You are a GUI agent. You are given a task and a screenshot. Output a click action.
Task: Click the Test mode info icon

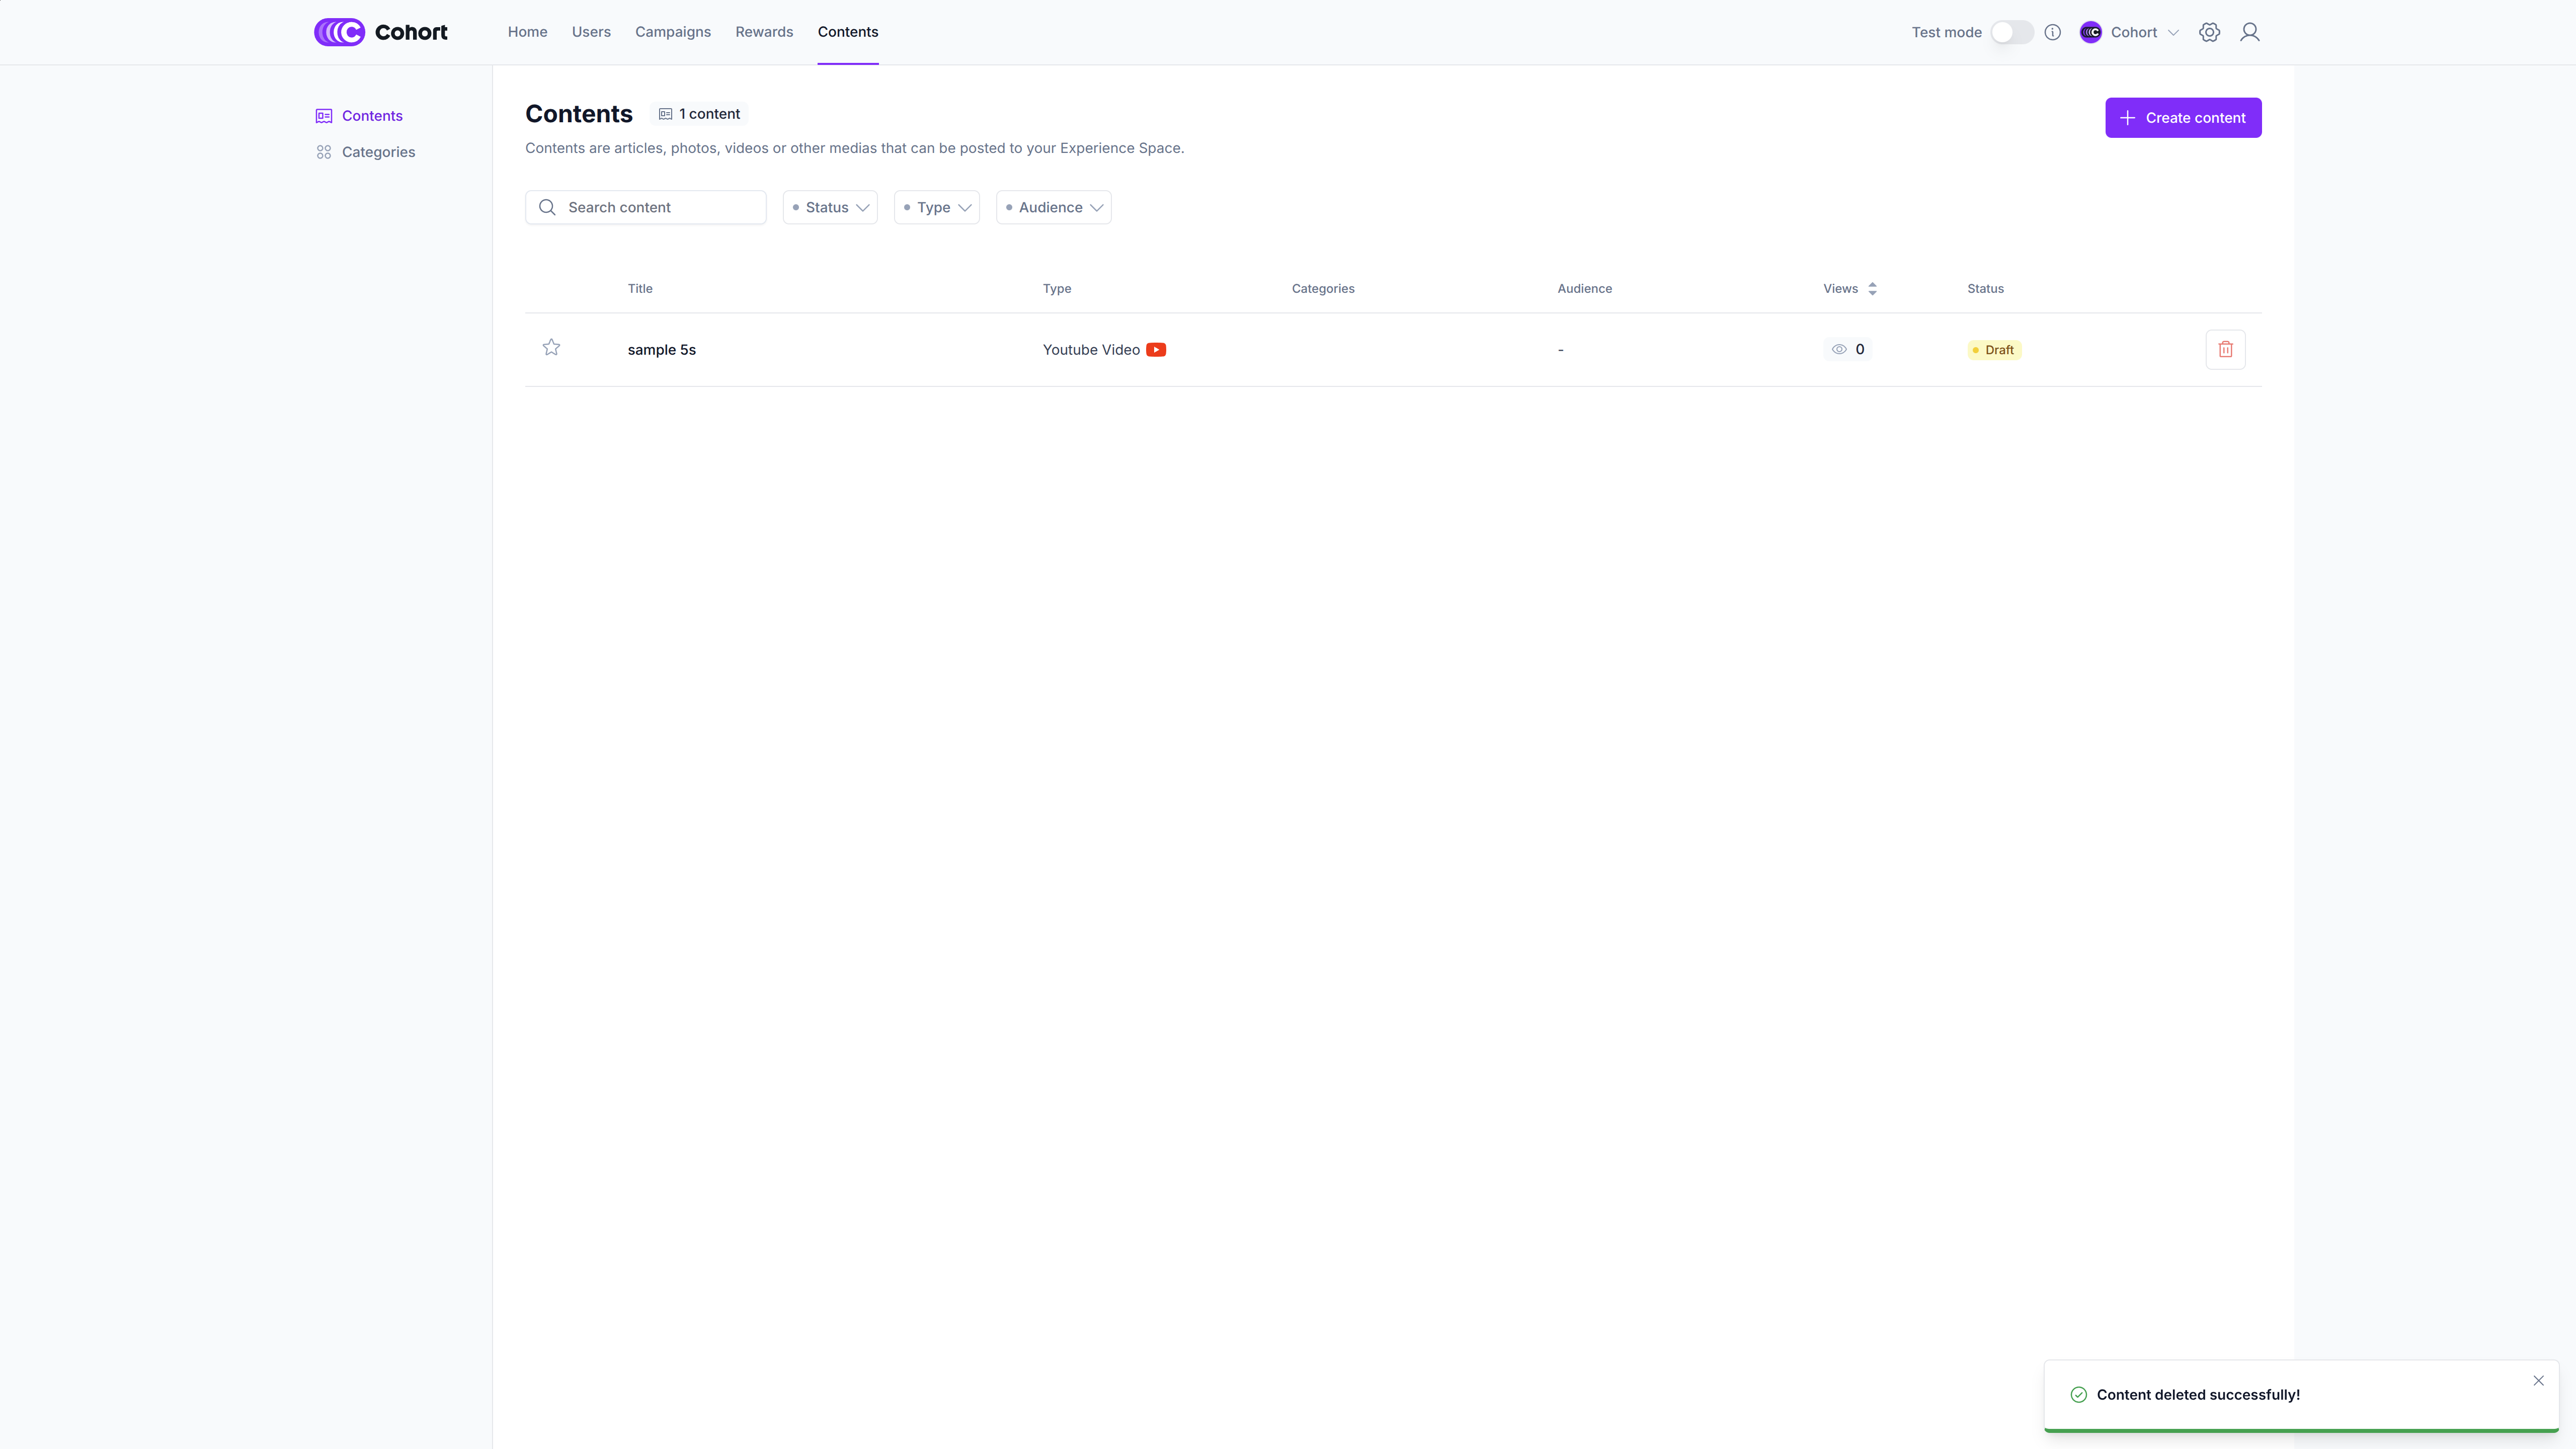(x=2052, y=32)
